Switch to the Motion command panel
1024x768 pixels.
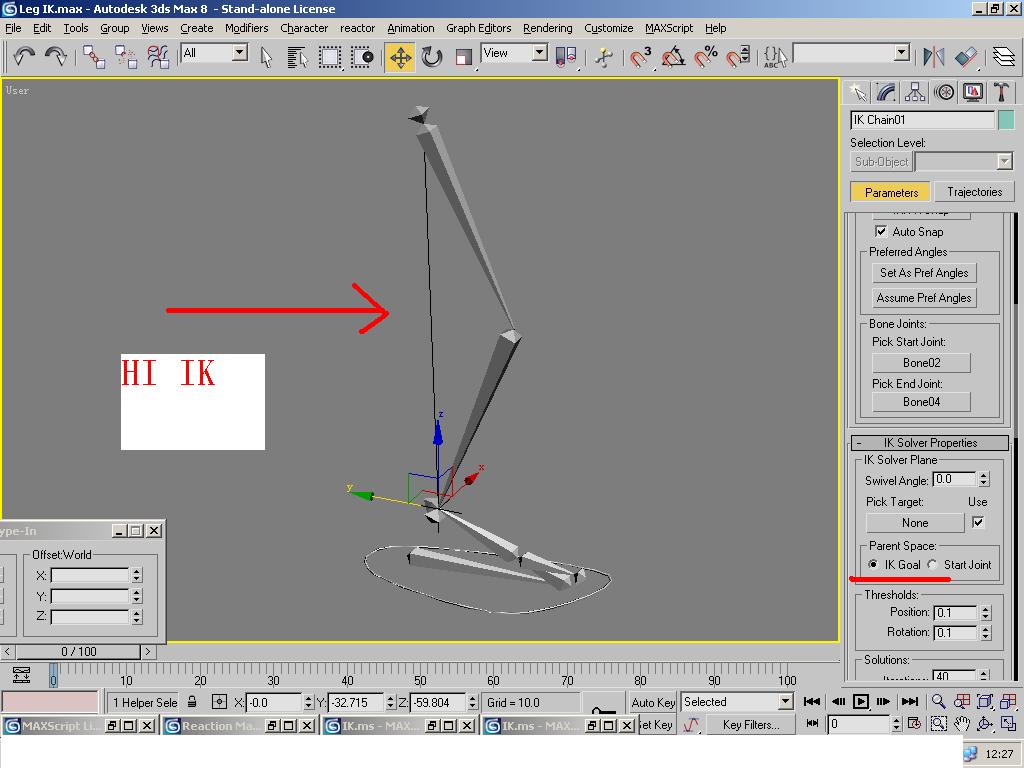point(944,92)
